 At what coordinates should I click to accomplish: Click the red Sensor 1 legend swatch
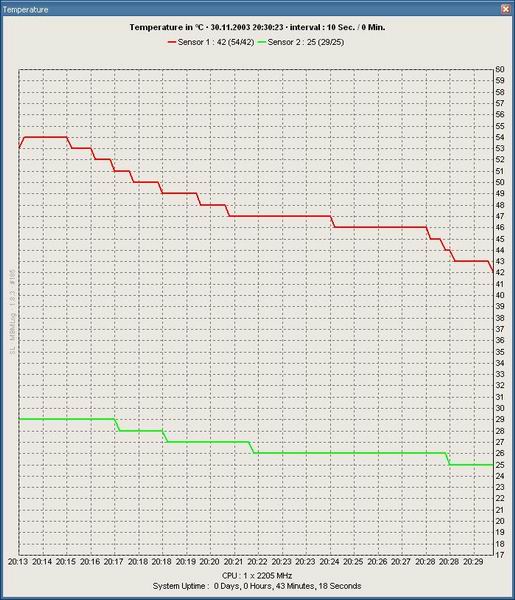tap(172, 42)
